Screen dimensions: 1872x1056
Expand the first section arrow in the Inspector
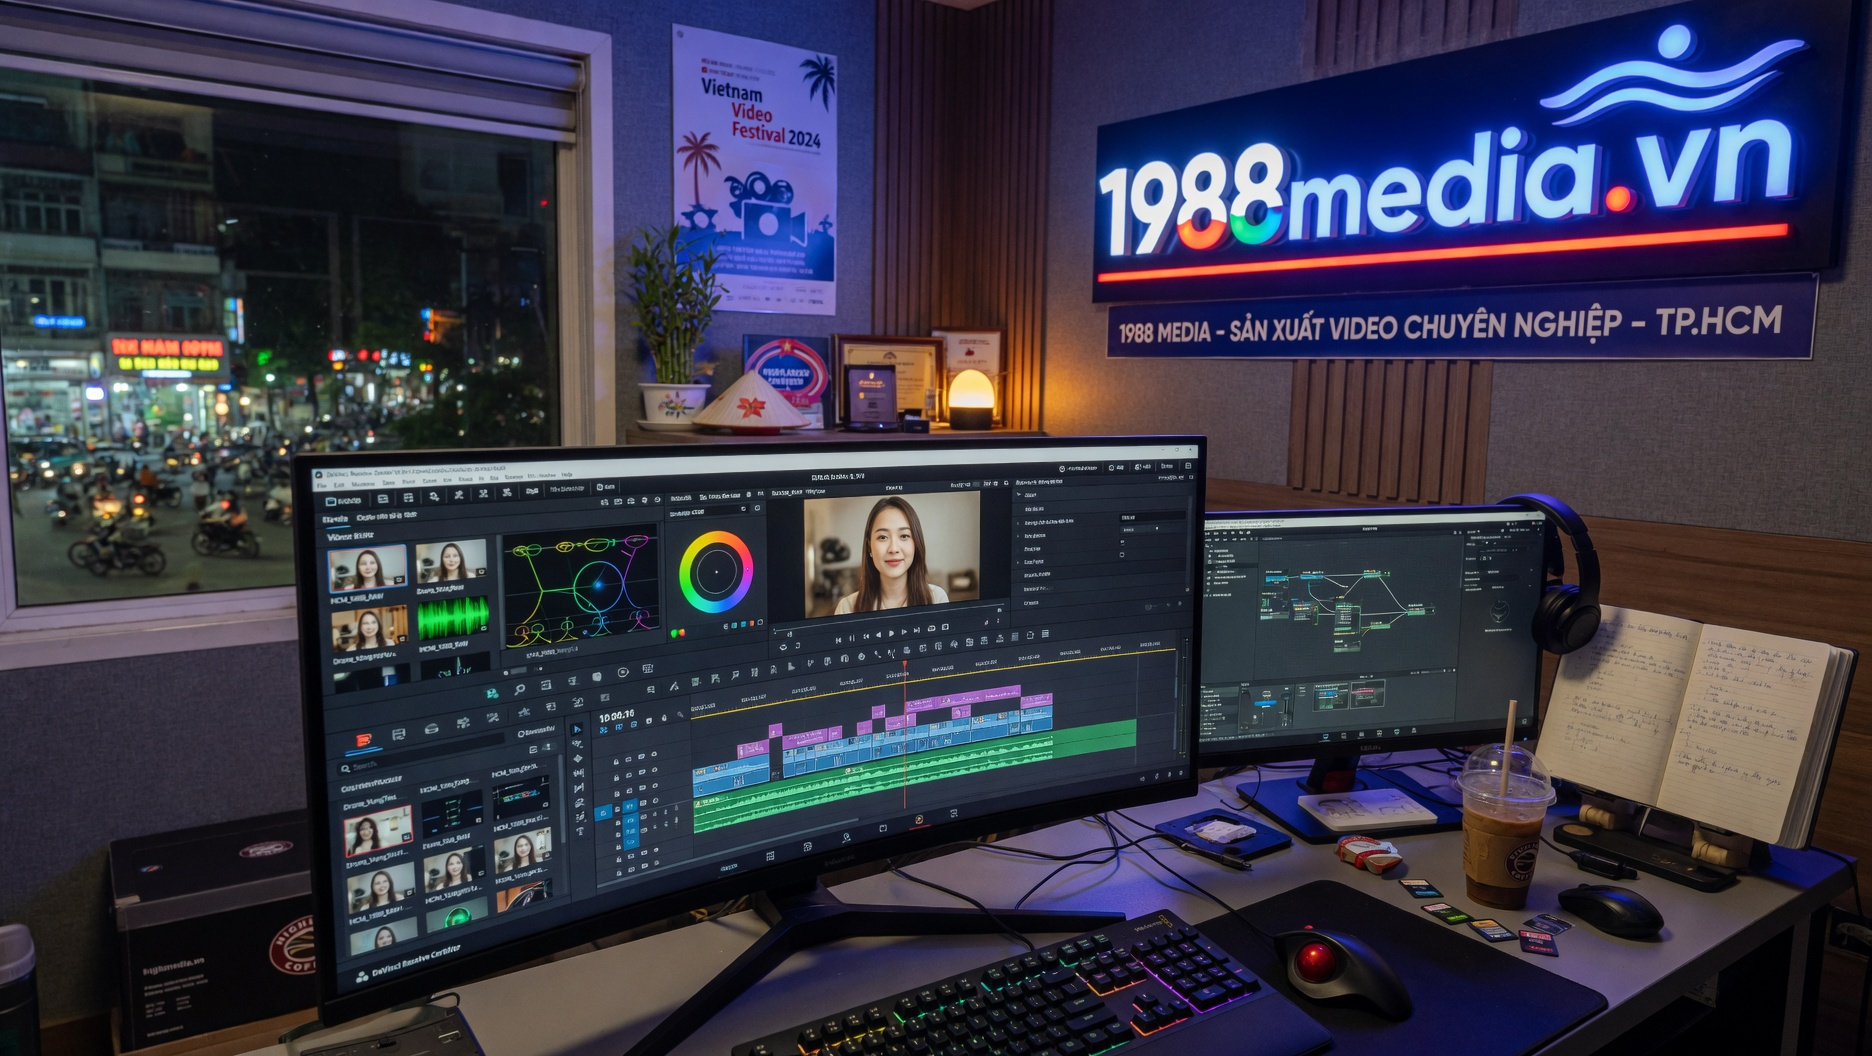1018,494
